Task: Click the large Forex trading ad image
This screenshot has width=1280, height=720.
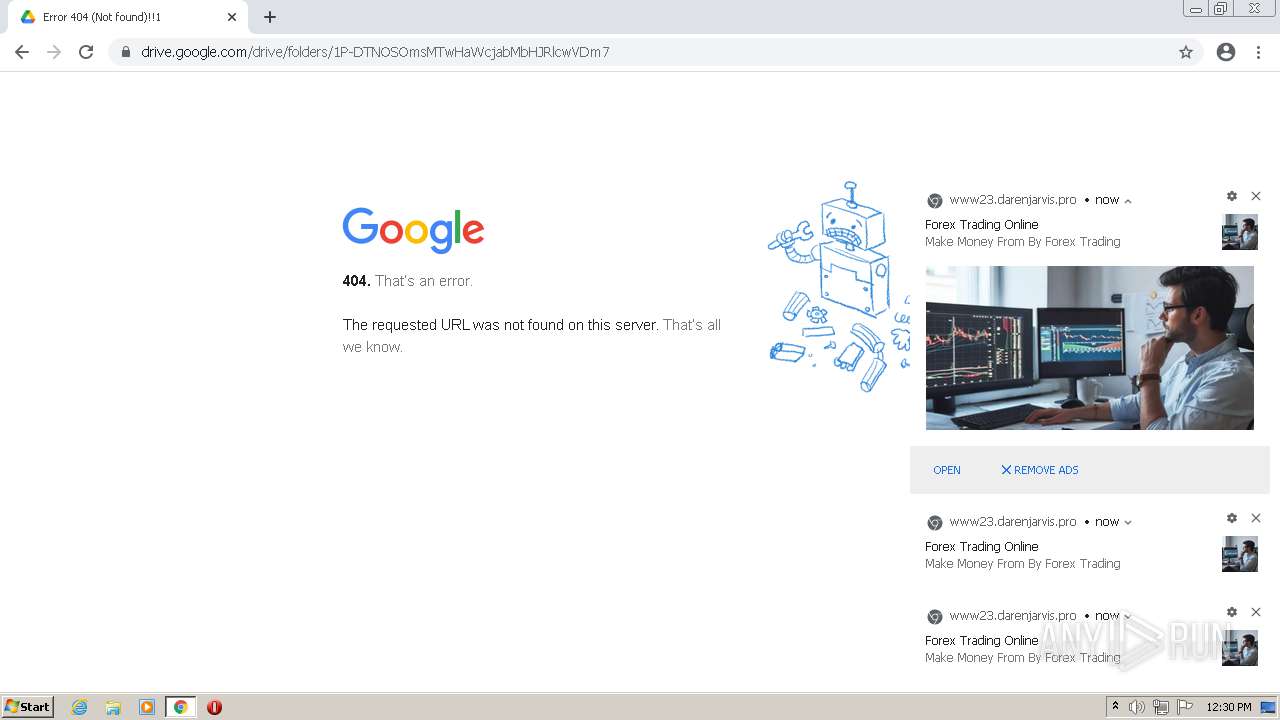Action: tap(1089, 348)
